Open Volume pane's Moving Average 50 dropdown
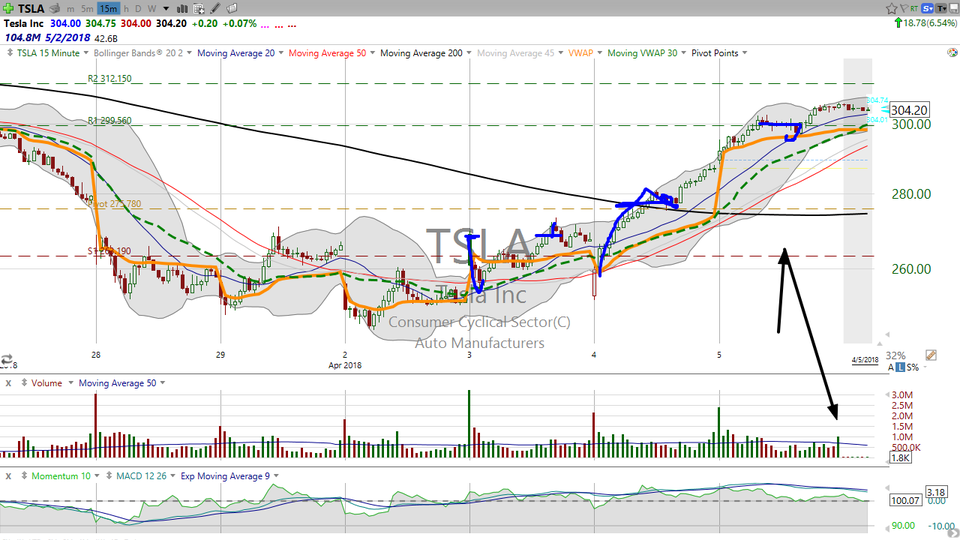This screenshot has width=960, height=540. coord(162,383)
